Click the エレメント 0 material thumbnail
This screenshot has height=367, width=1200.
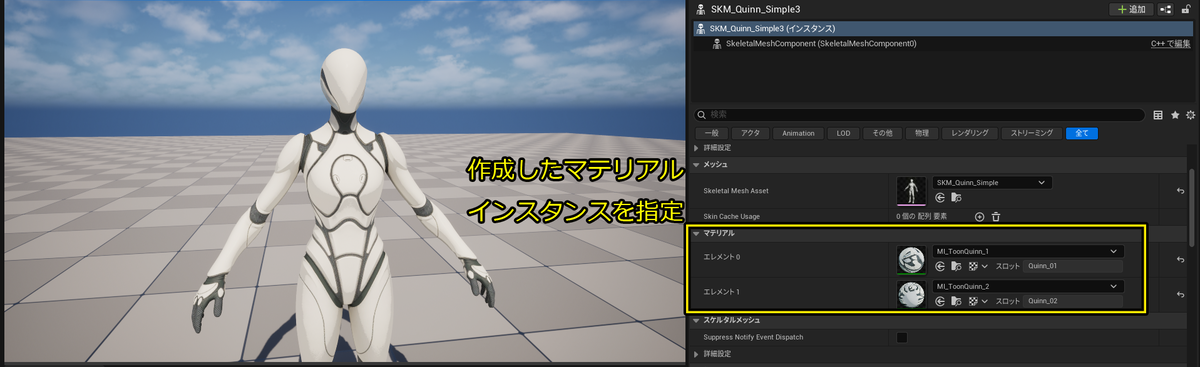(912, 259)
